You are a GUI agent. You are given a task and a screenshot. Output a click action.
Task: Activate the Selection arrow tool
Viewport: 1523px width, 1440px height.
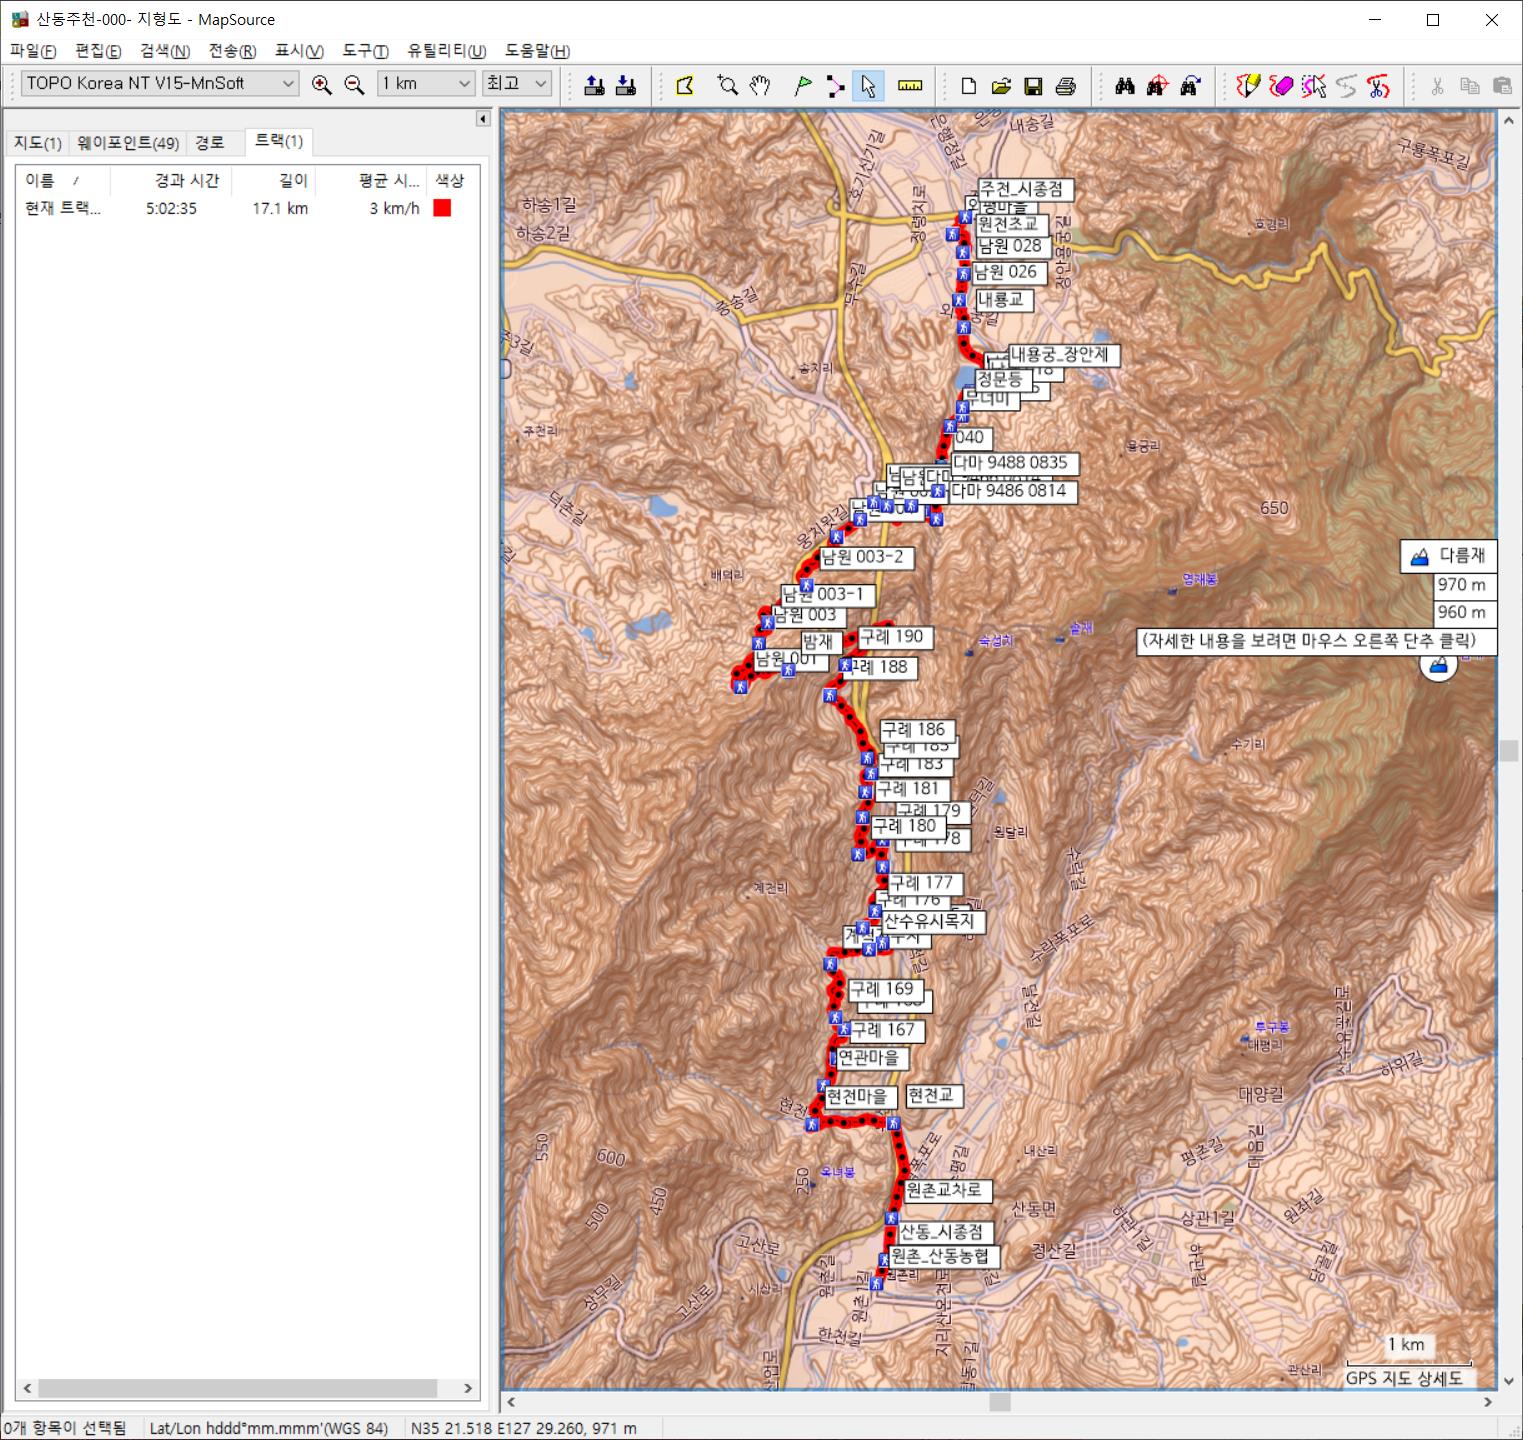click(x=868, y=85)
